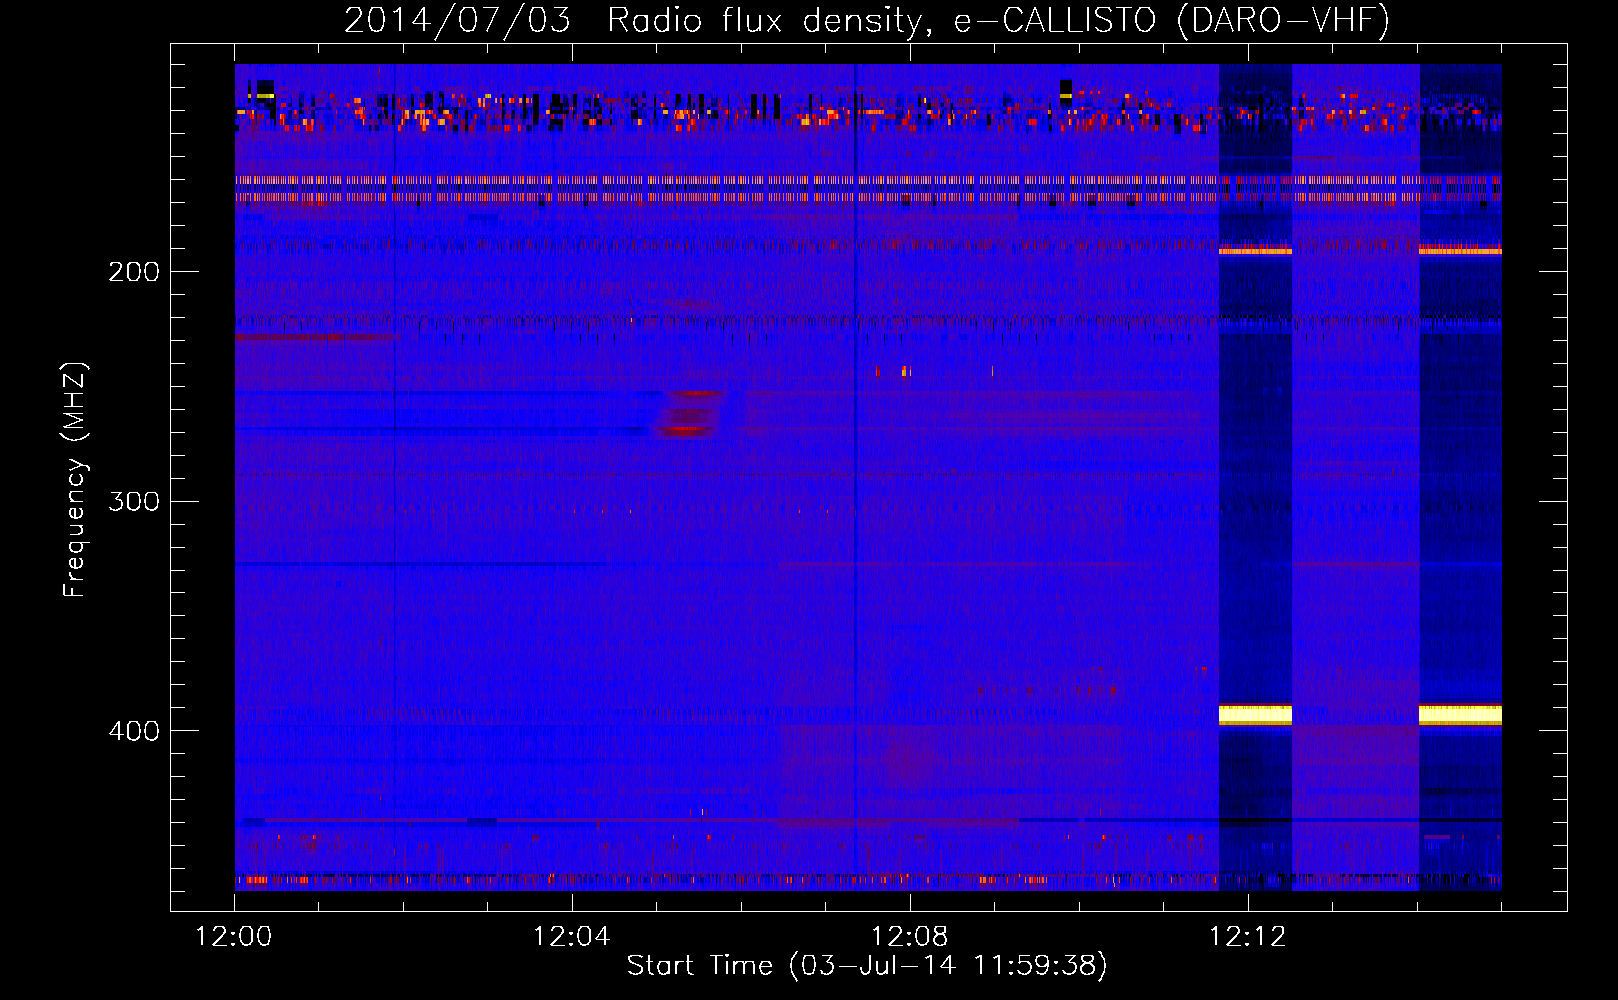Click the 200 frequency tick label
Viewport: 1618px width, 1000px height.
(x=134, y=272)
